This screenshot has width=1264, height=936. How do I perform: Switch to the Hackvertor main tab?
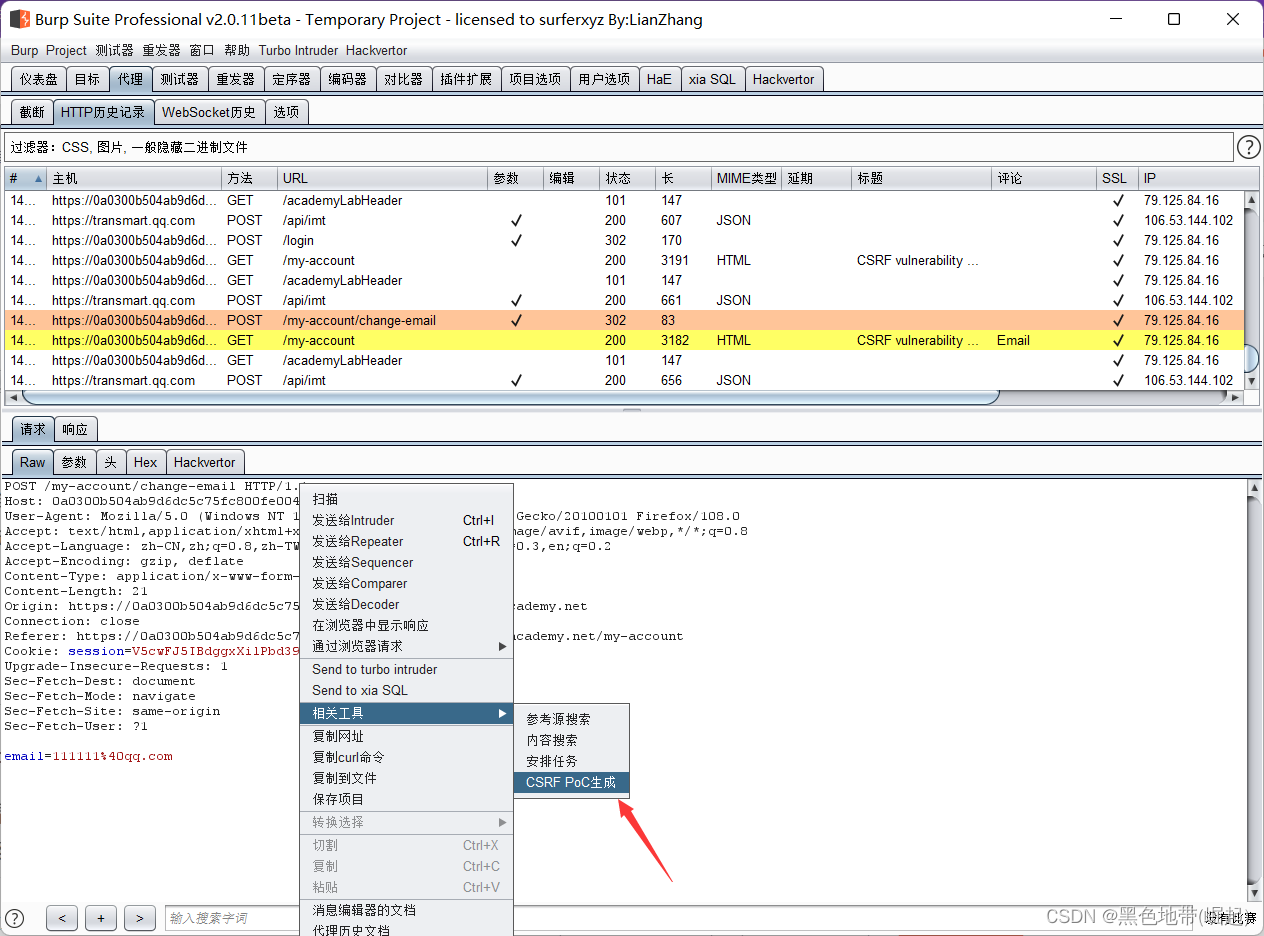[784, 79]
